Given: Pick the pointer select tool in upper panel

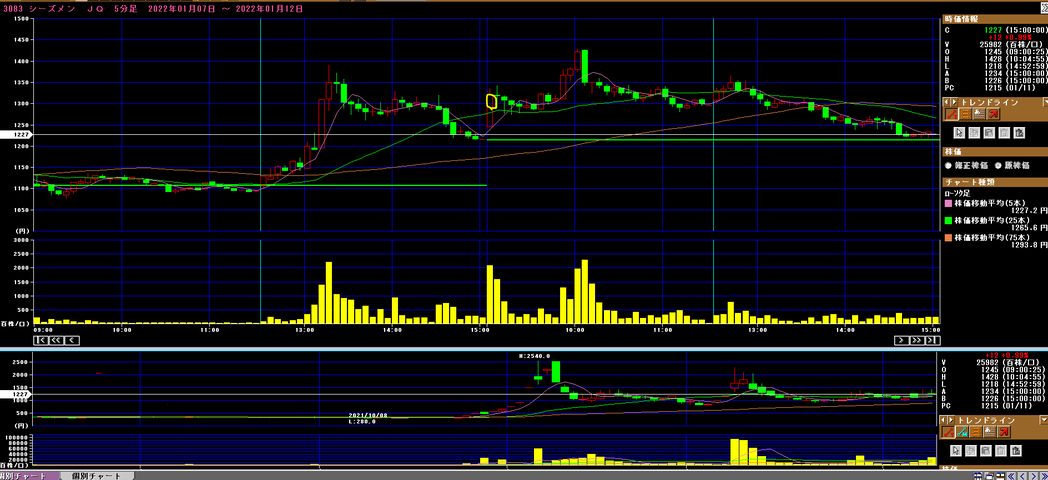Looking at the screenshot, I should coord(959,132).
